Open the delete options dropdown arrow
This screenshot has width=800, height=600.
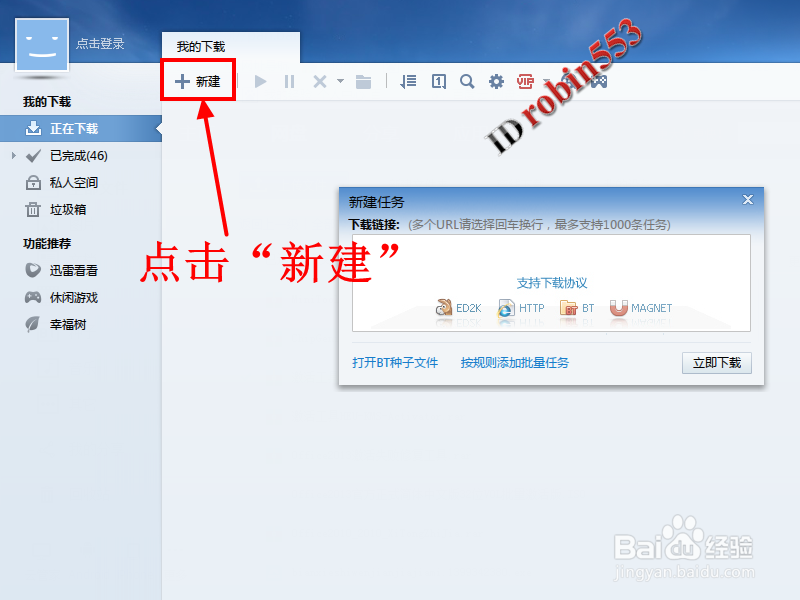click(x=340, y=81)
